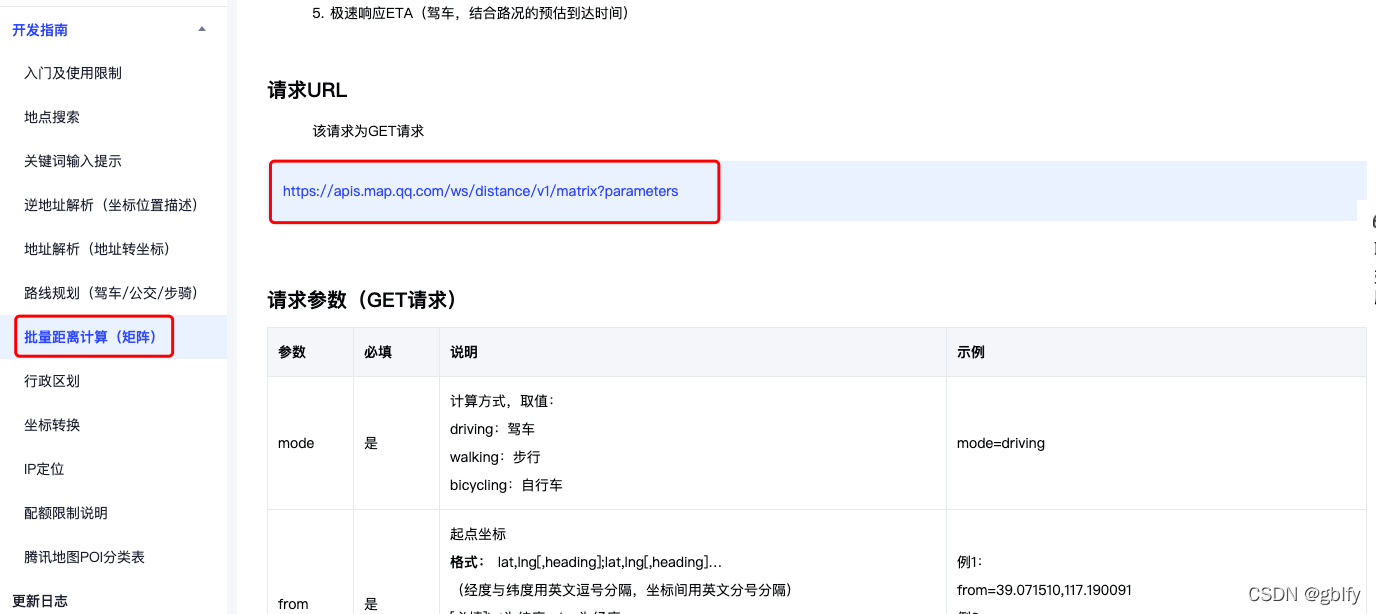The image size is (1376, 614).
Task: Click walking：步行 option text
Action: [495, 457]
